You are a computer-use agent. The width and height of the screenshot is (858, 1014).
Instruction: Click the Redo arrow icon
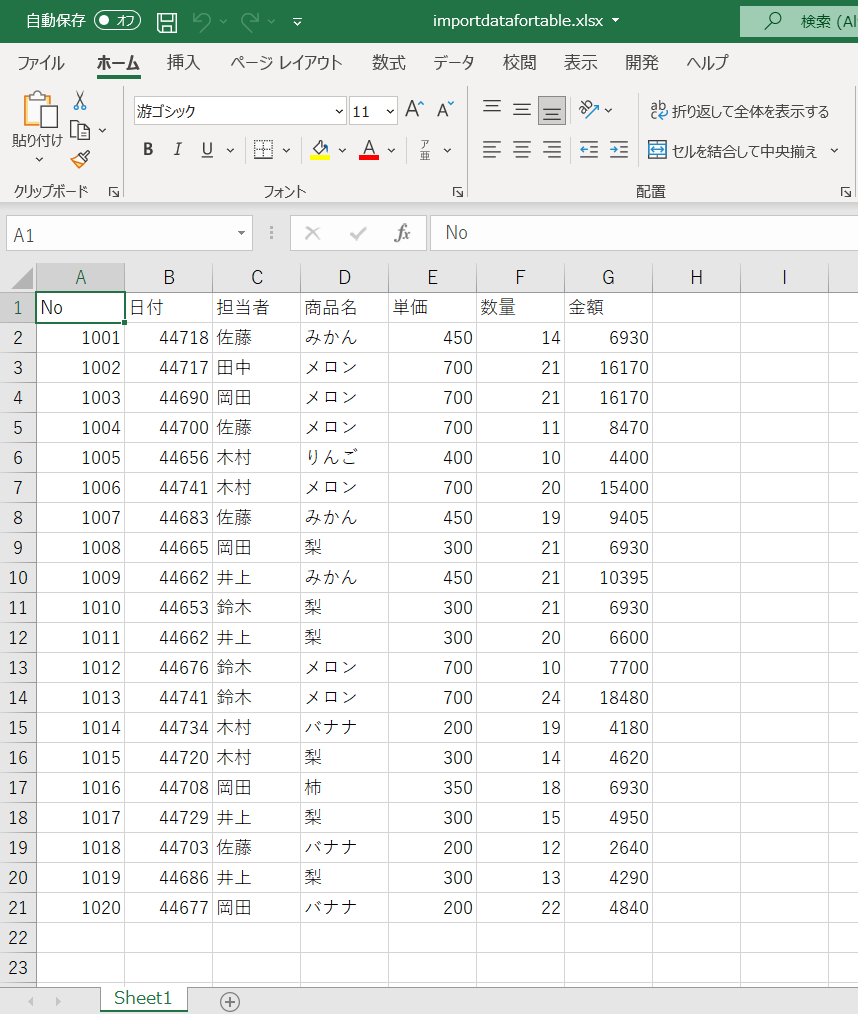(250, 22)
